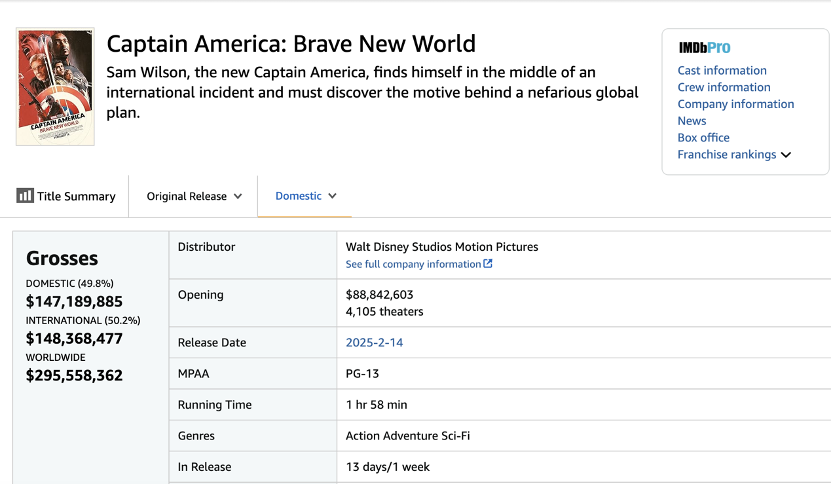
Task: Click the chevron next to Domestic
Action: click(x=332, y=196)
